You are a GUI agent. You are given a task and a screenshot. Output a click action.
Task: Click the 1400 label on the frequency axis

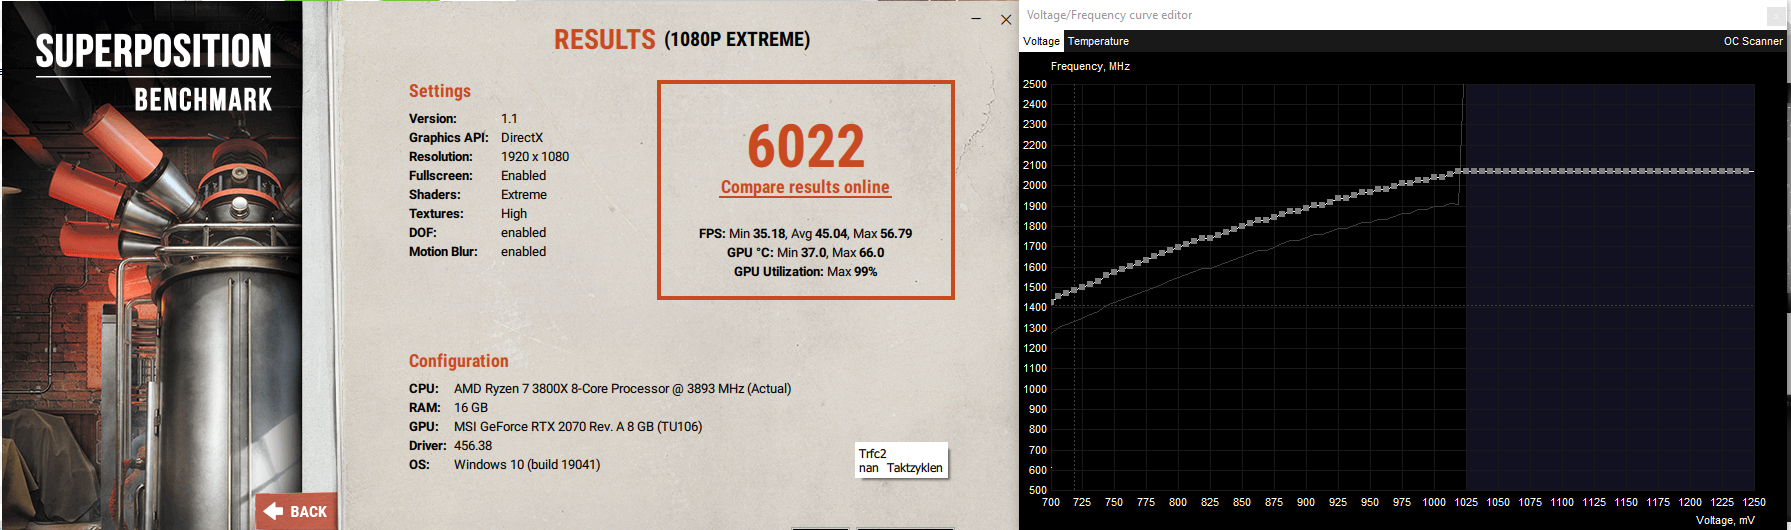pyautogui.click(x=1035, y=307)
